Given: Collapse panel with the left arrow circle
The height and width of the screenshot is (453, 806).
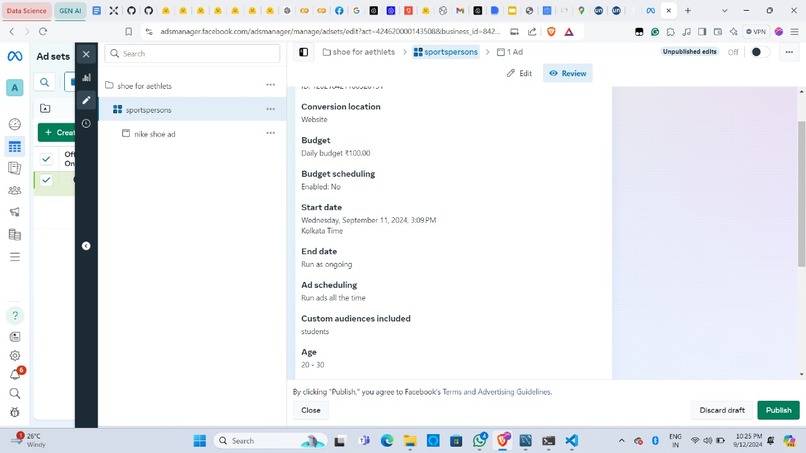Looking at the screenshot, I should click(x=86, y=246).
